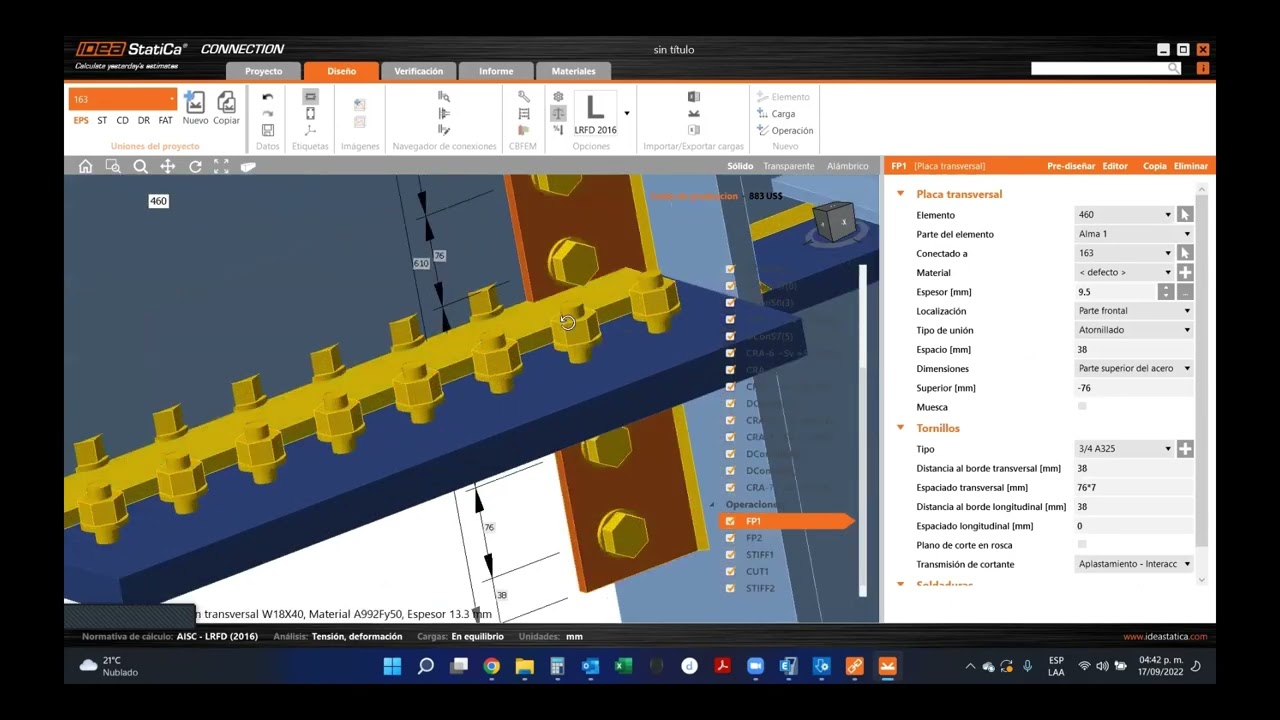Select the LRFD 2016 code button

[x=595, y=113]
